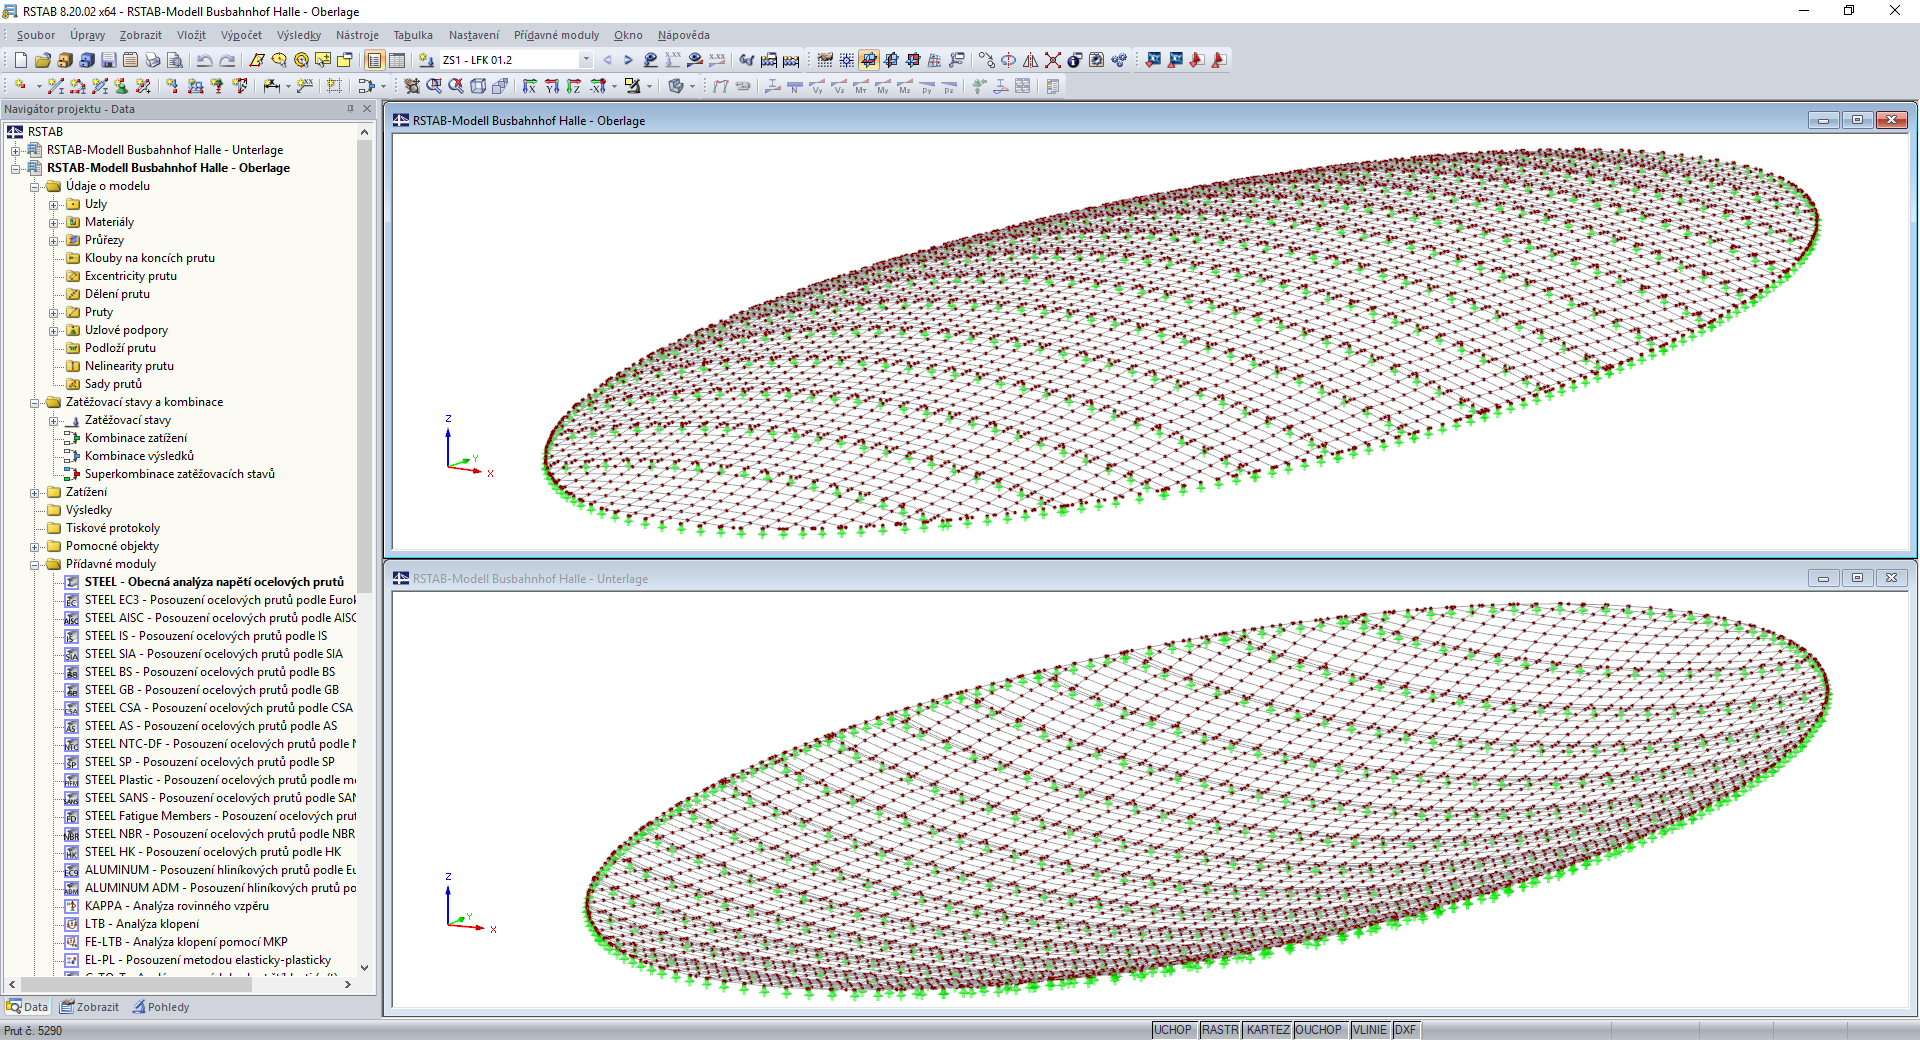The height and width of the screenshot is (1040, 1920).
Task: Toggle the highlighted work plane button
Action: [869, 60]
